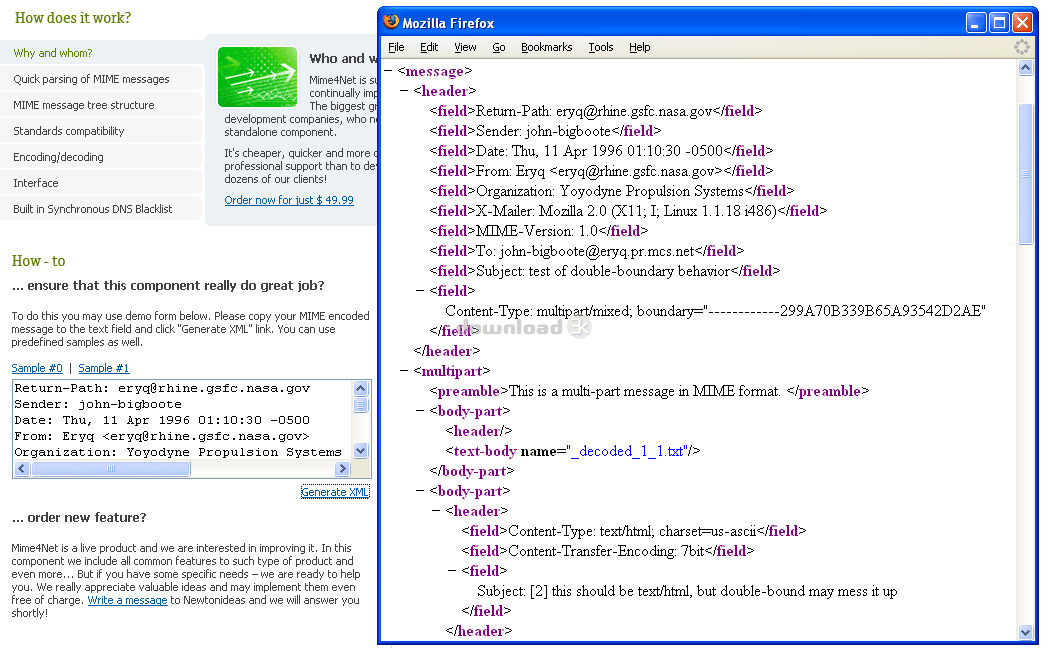The image size is (1049, 652).
Task: Minimize the Mozilla Firefox window
Action: pos(976,23)
